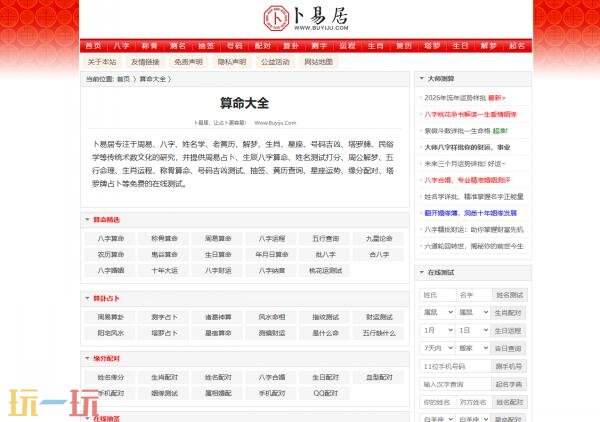Open the 搬家 event dropdown
600x422 pixels.
click(x=474, y=348)
